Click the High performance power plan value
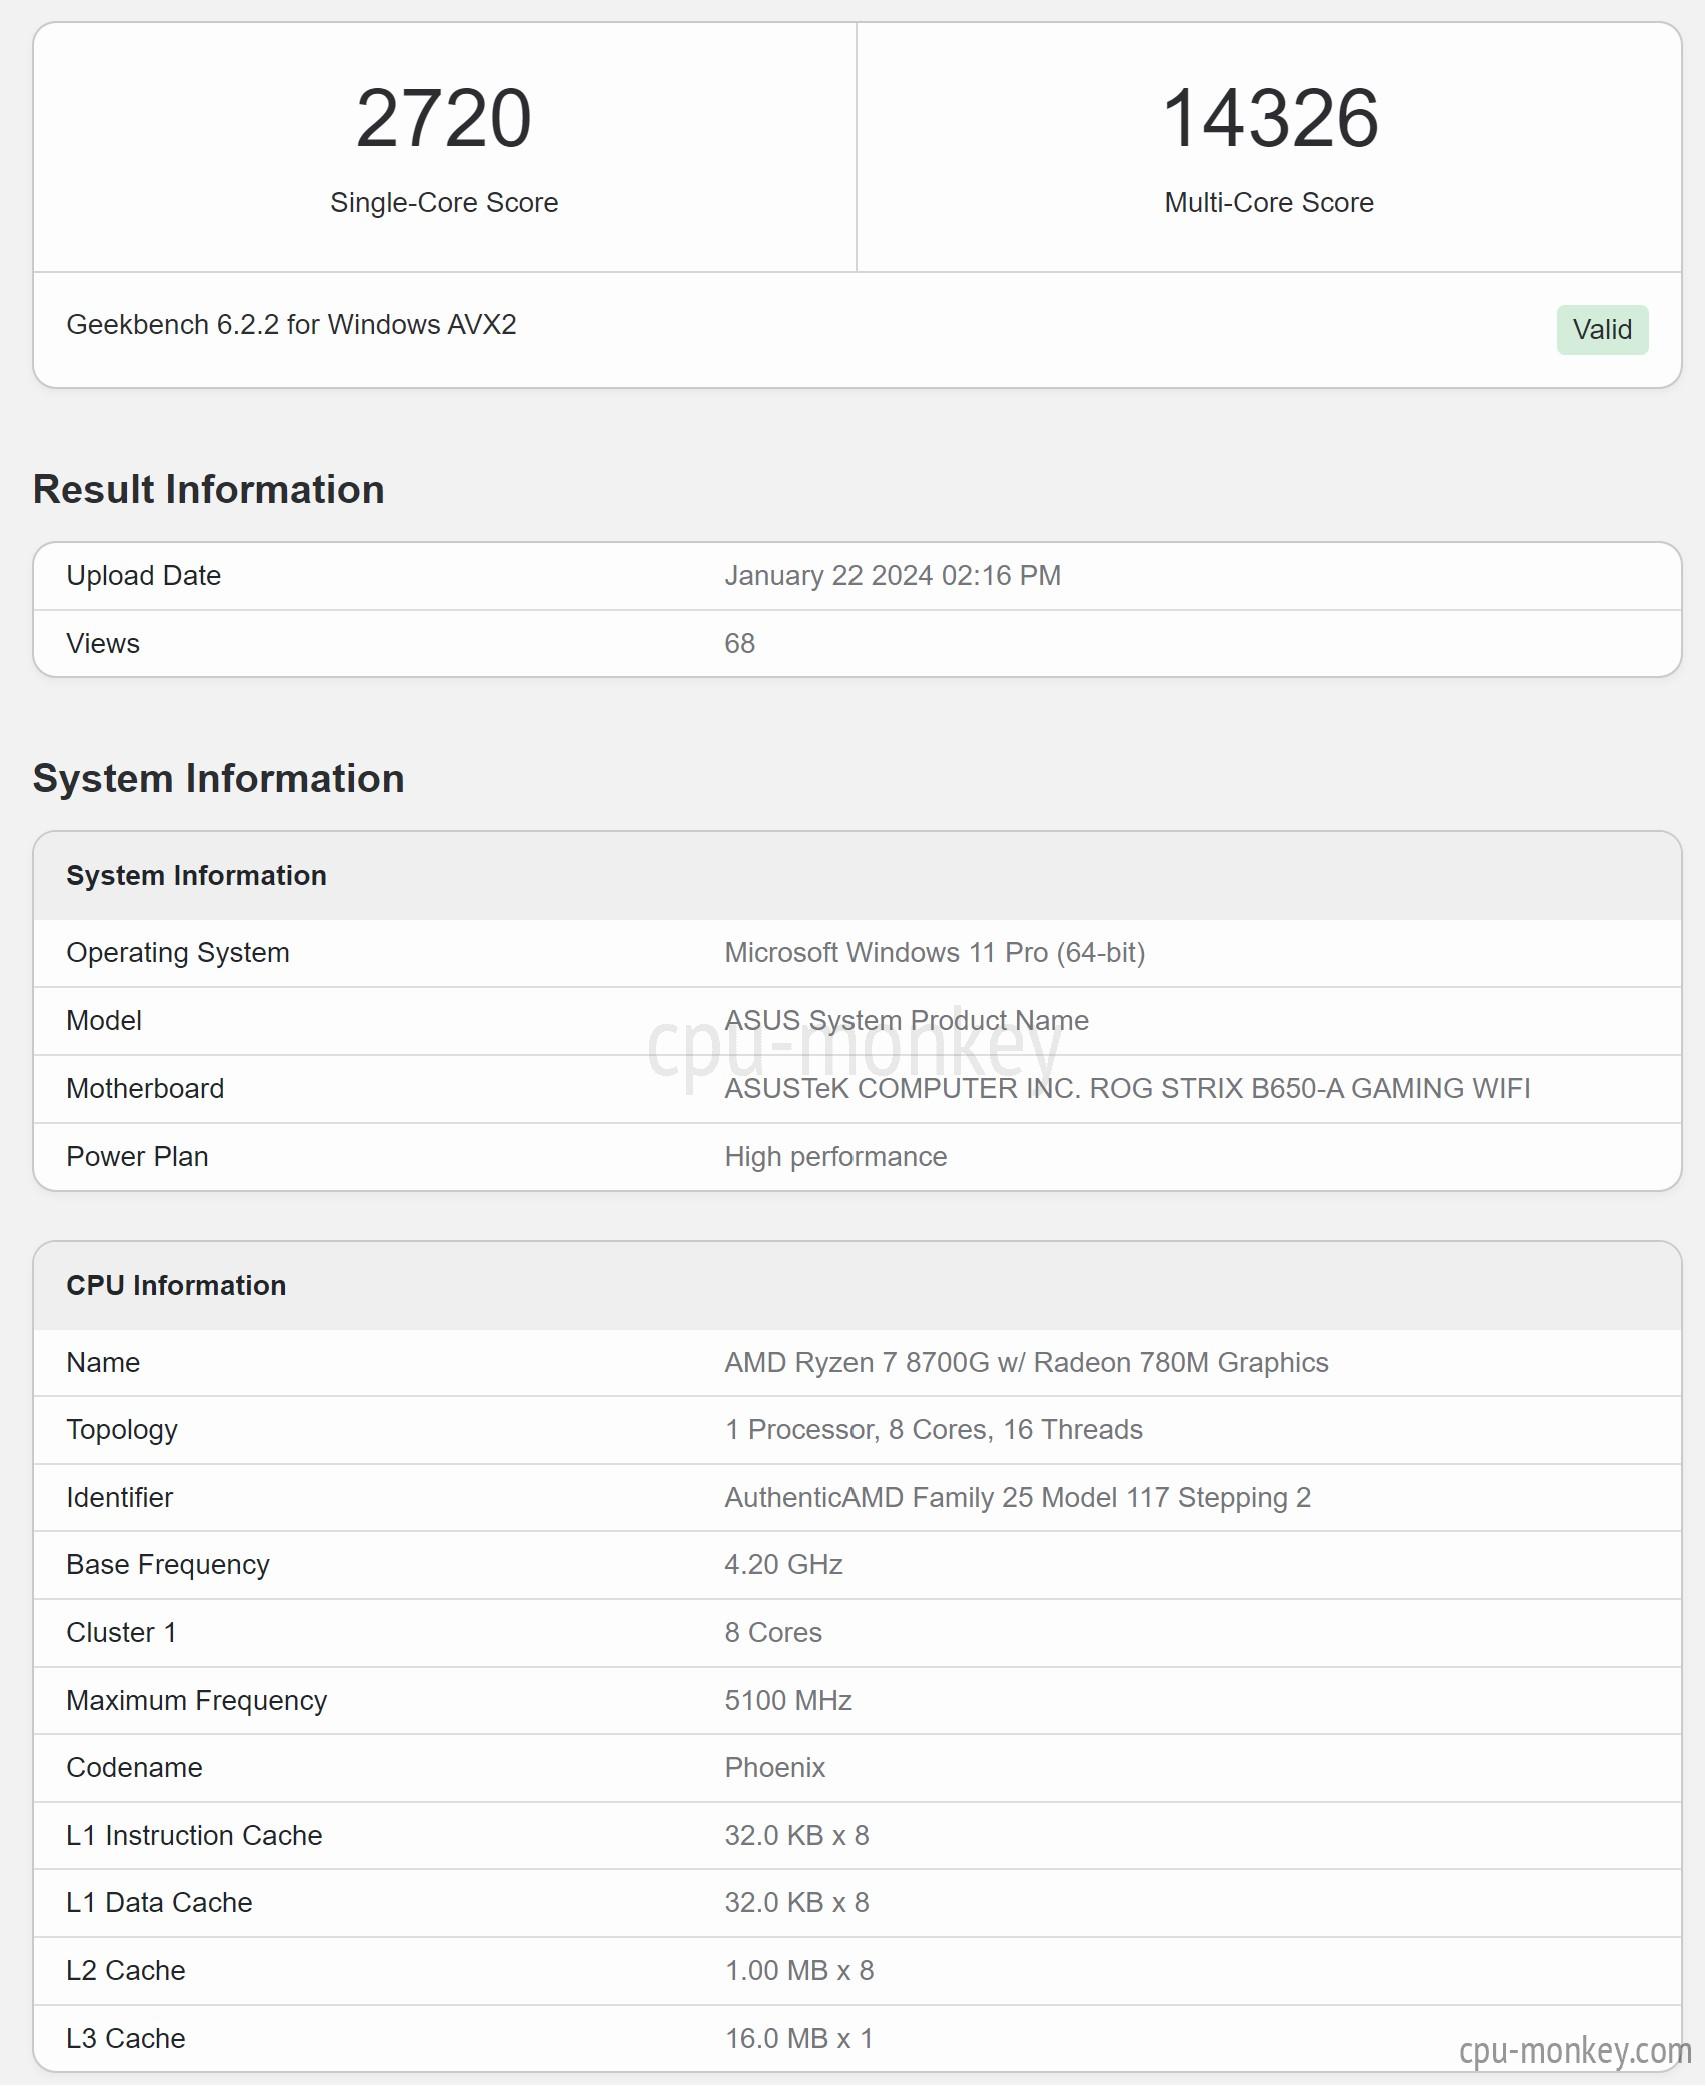The image size is (1706, 2086). 835,1157
